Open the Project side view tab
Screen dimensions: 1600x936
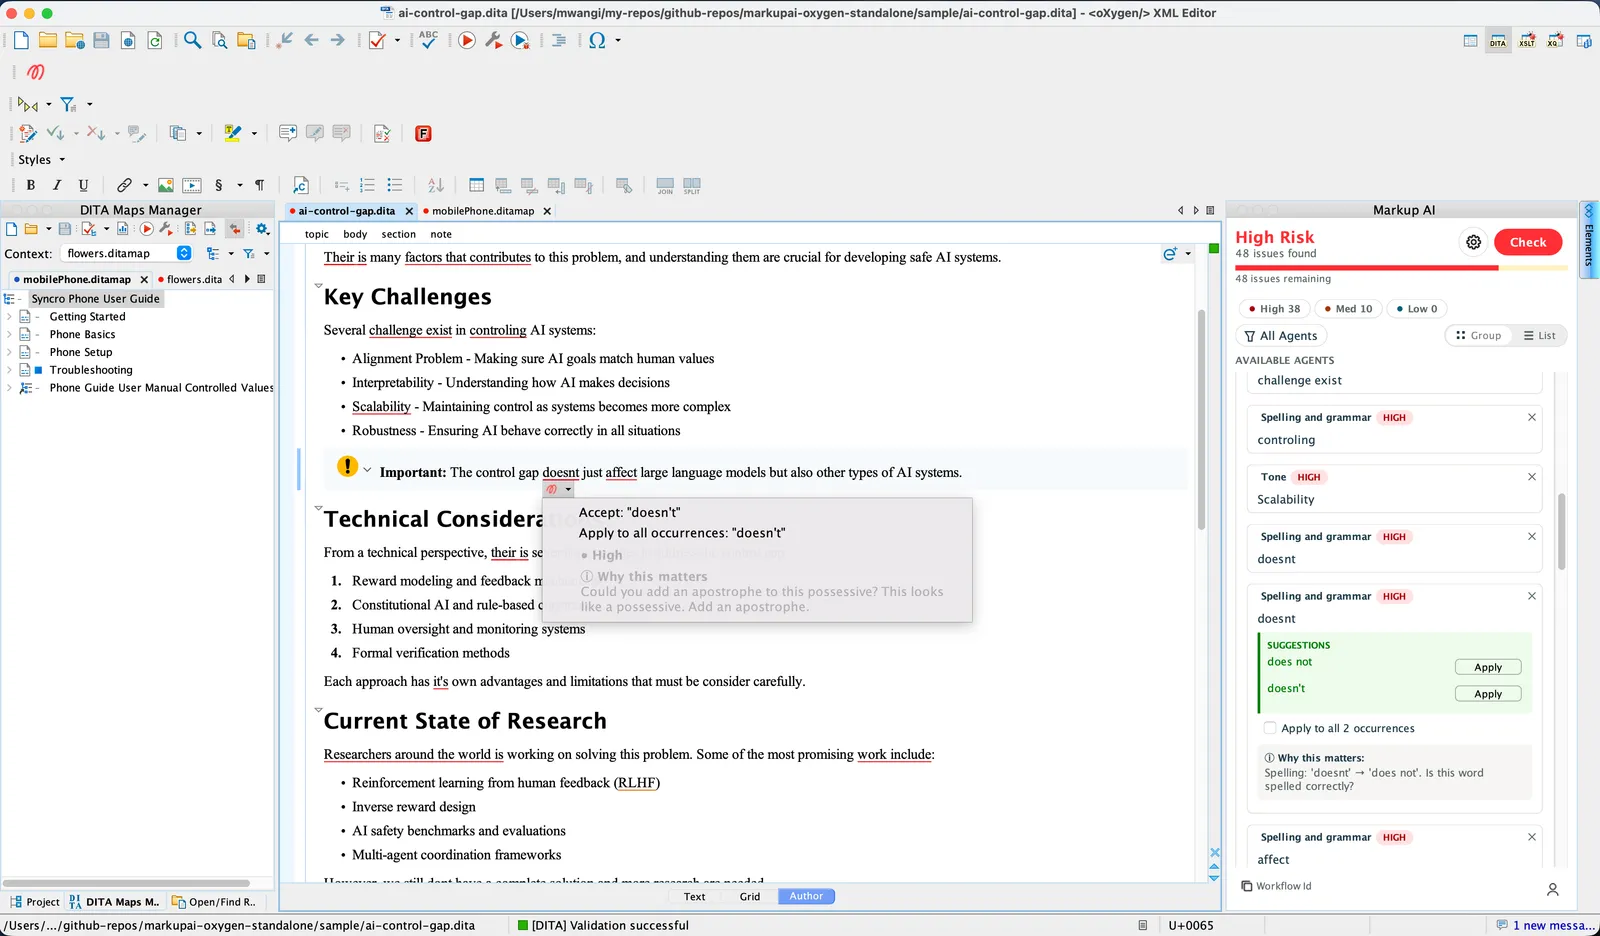pos(36,902)
